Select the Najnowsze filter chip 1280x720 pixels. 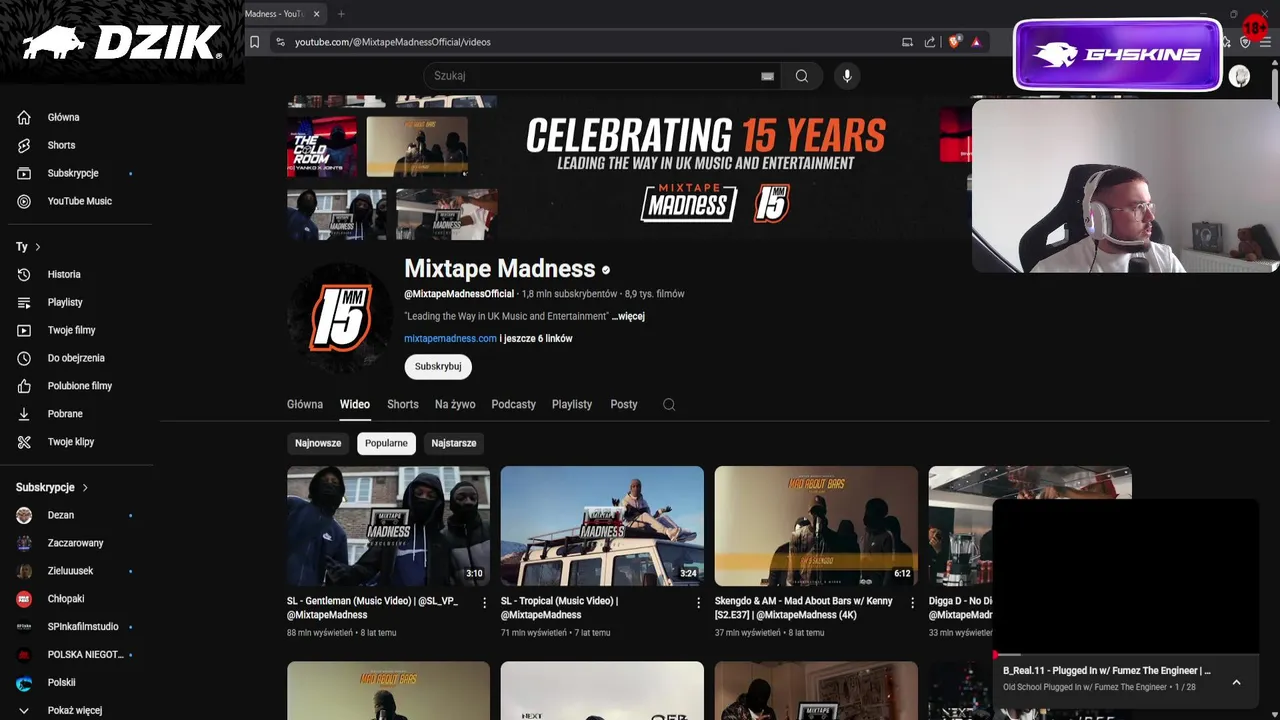point(318,443)
